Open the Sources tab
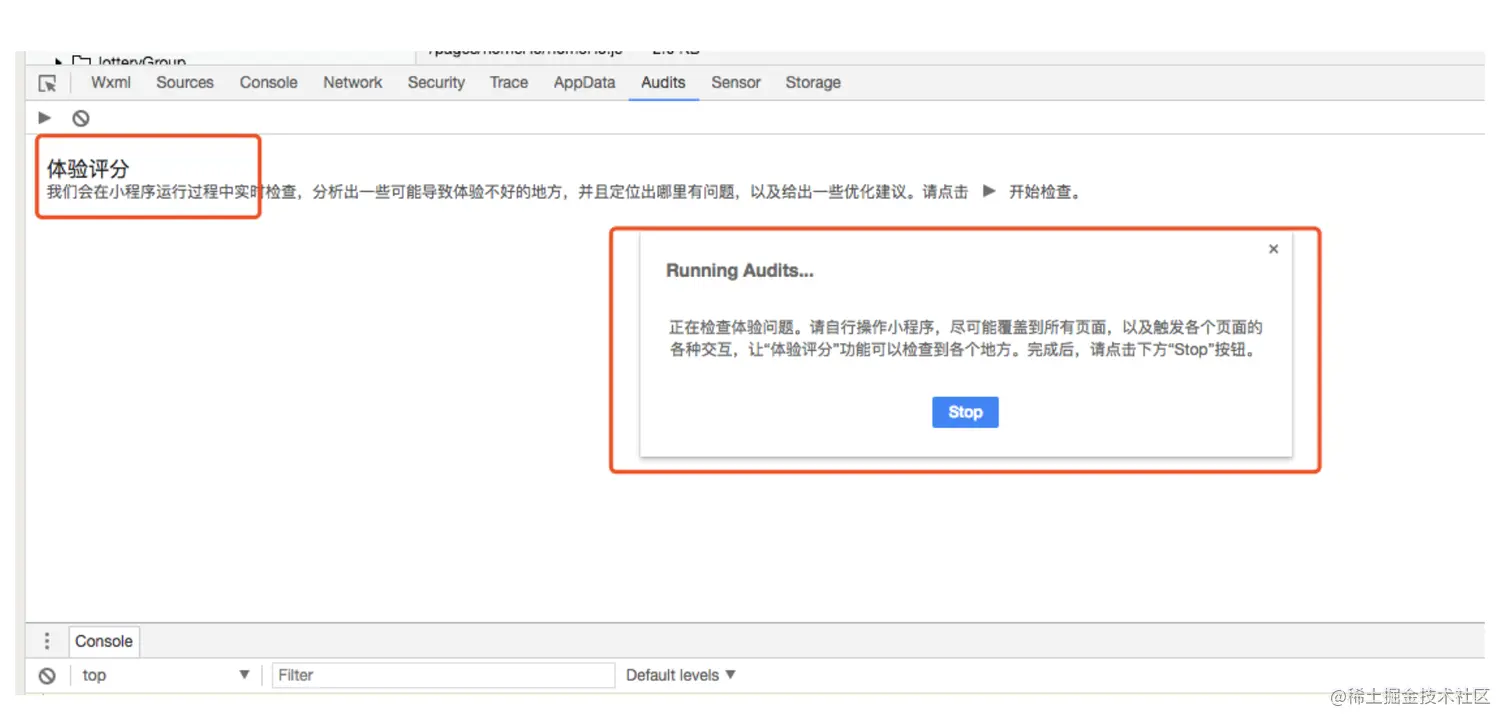 point(185,83)
